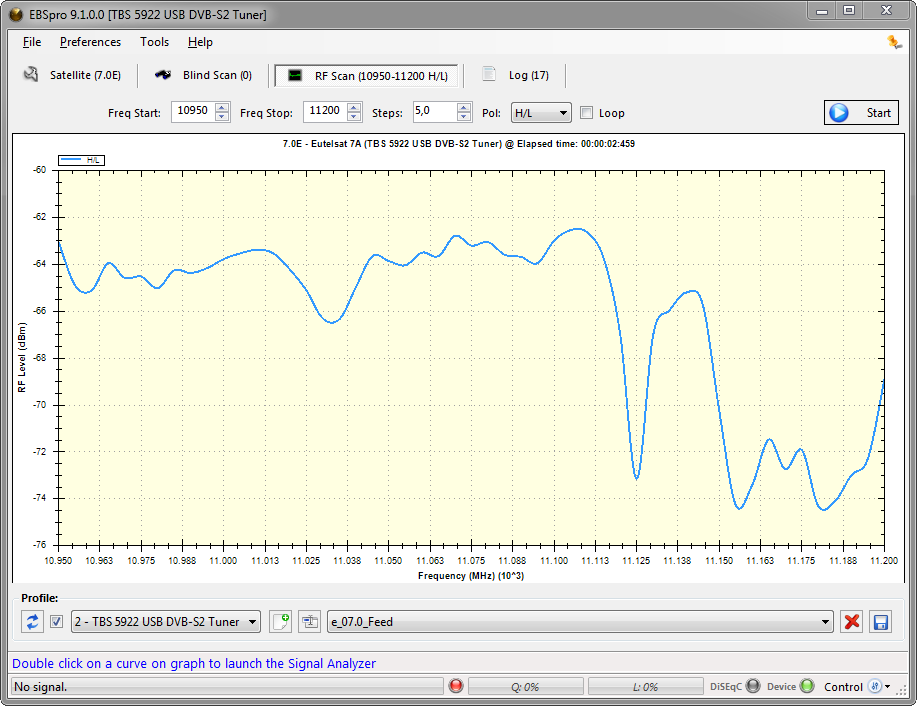917x706 pixels.
Task: Open the Help menu
Action: click(200, 42)
